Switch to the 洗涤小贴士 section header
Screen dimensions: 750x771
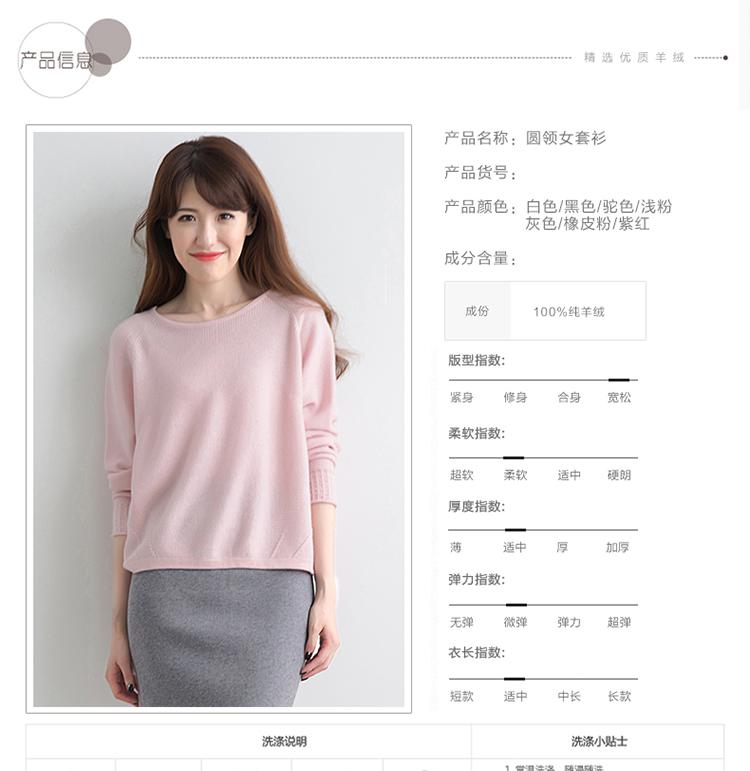click(599, 741)
